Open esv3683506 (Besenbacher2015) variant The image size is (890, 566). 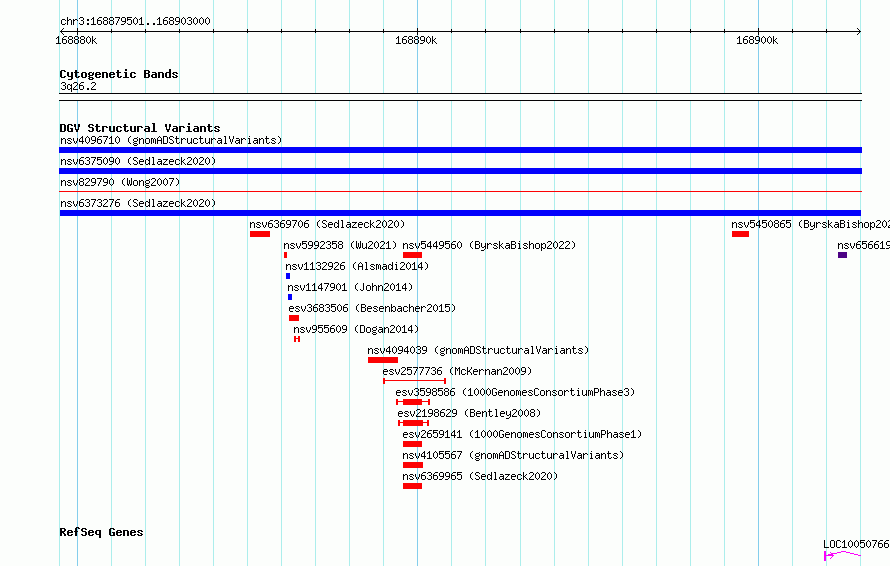(372, 308)
